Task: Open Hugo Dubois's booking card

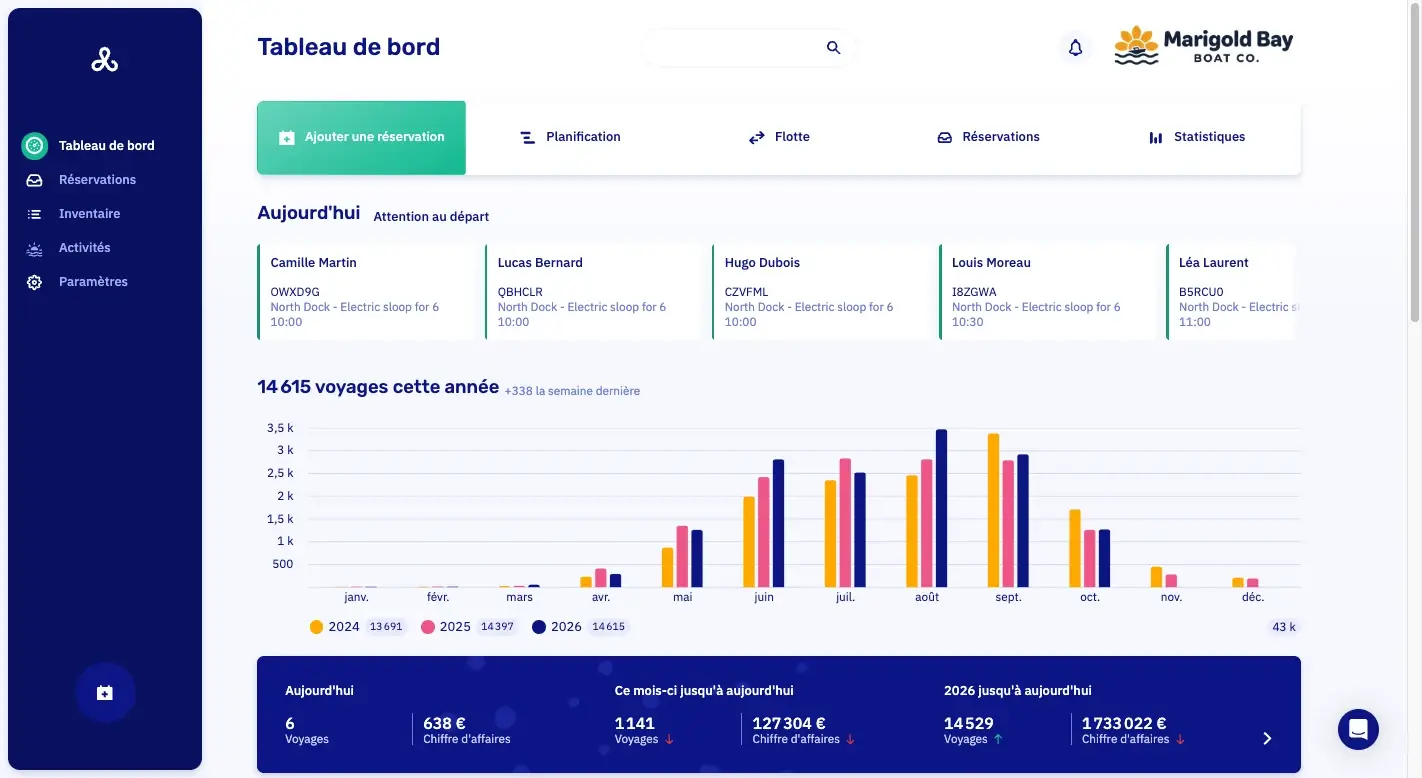Action: point(820,292)
